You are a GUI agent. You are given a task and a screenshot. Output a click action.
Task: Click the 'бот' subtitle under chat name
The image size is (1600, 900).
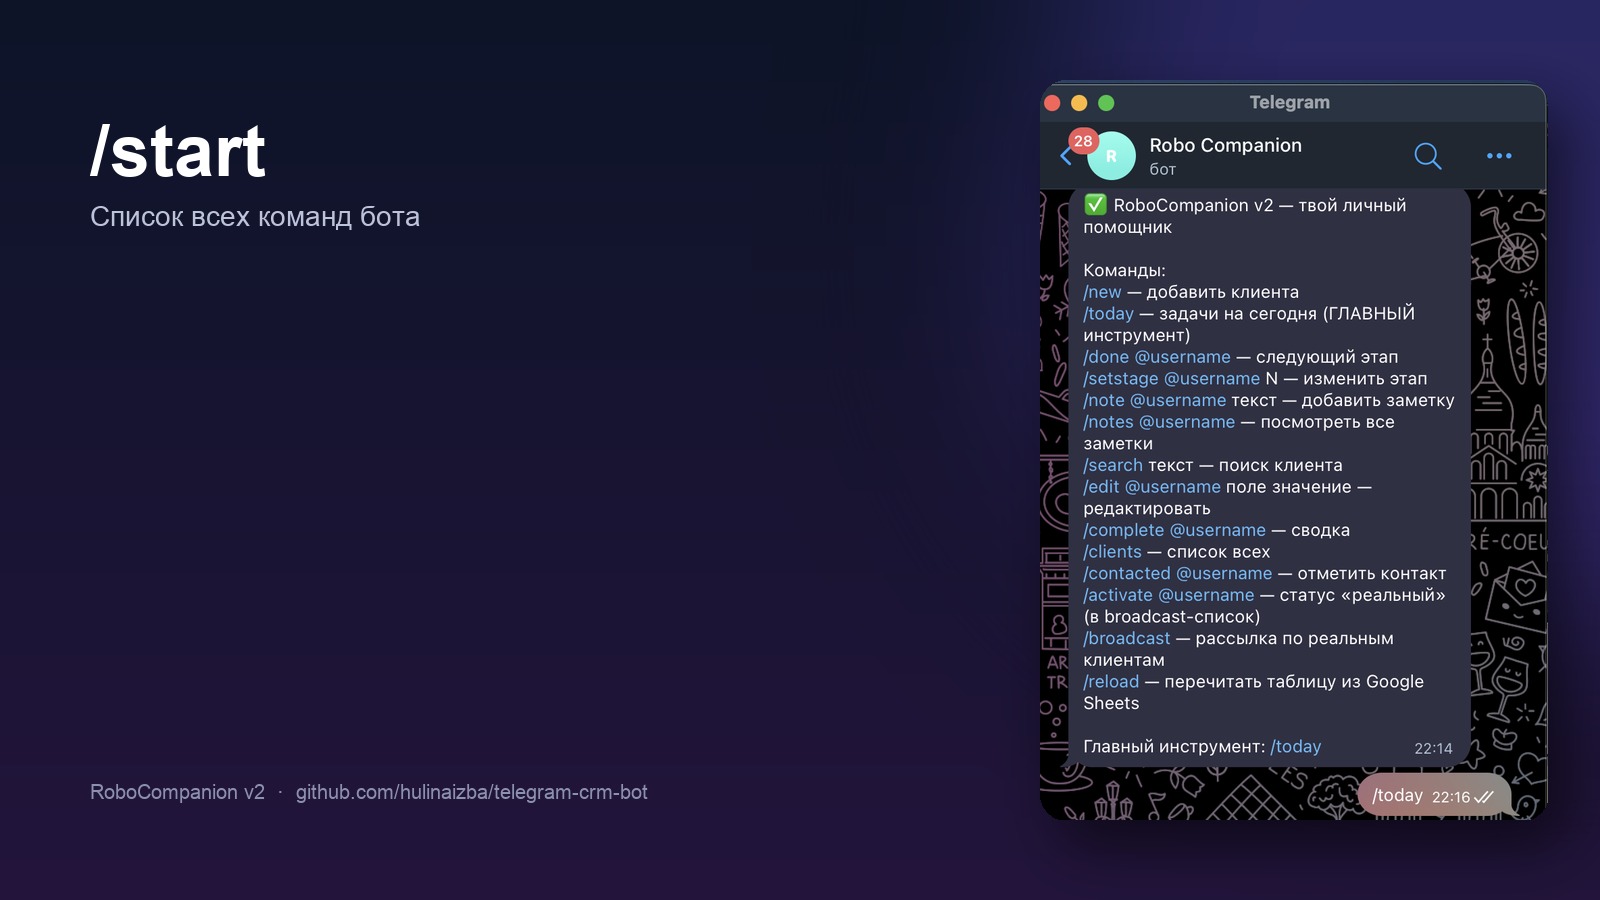tap(1162, 170)
